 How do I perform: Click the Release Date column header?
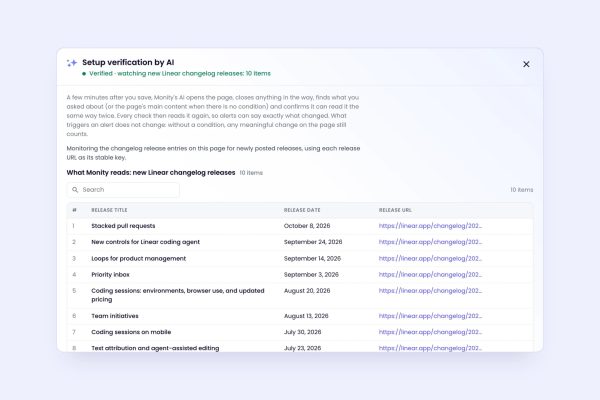point(302,210)
